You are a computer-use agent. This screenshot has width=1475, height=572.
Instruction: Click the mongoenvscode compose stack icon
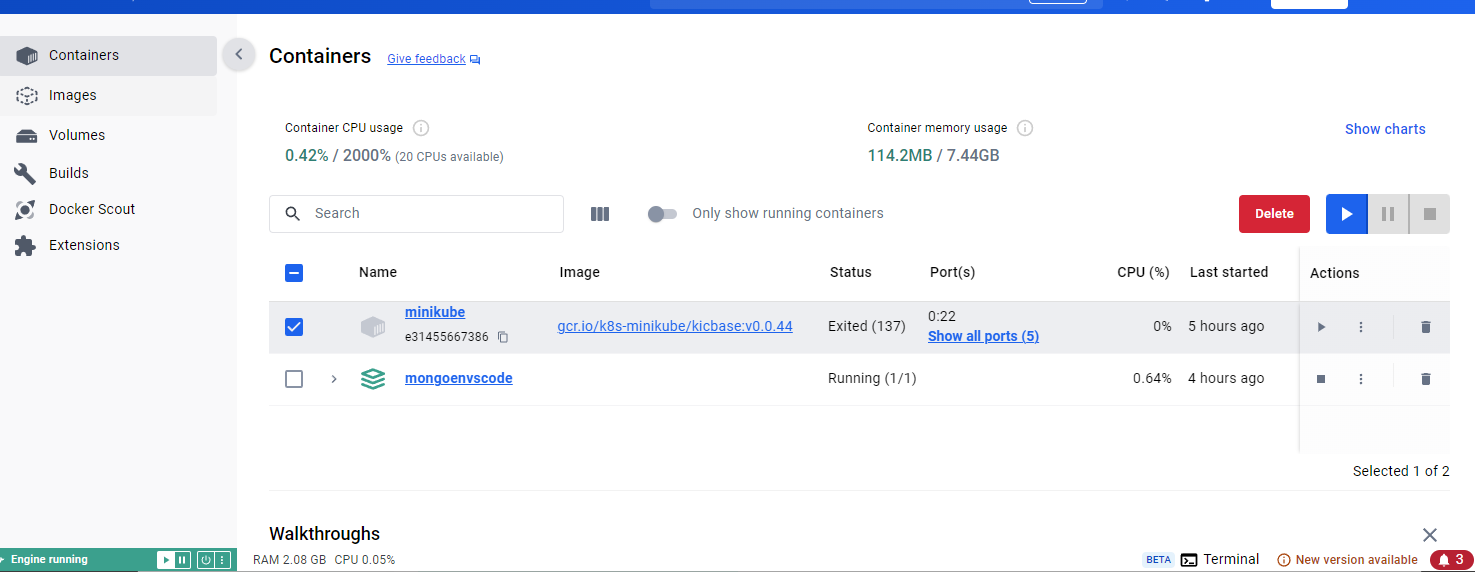pyautogui.click(x=373, y=379)
